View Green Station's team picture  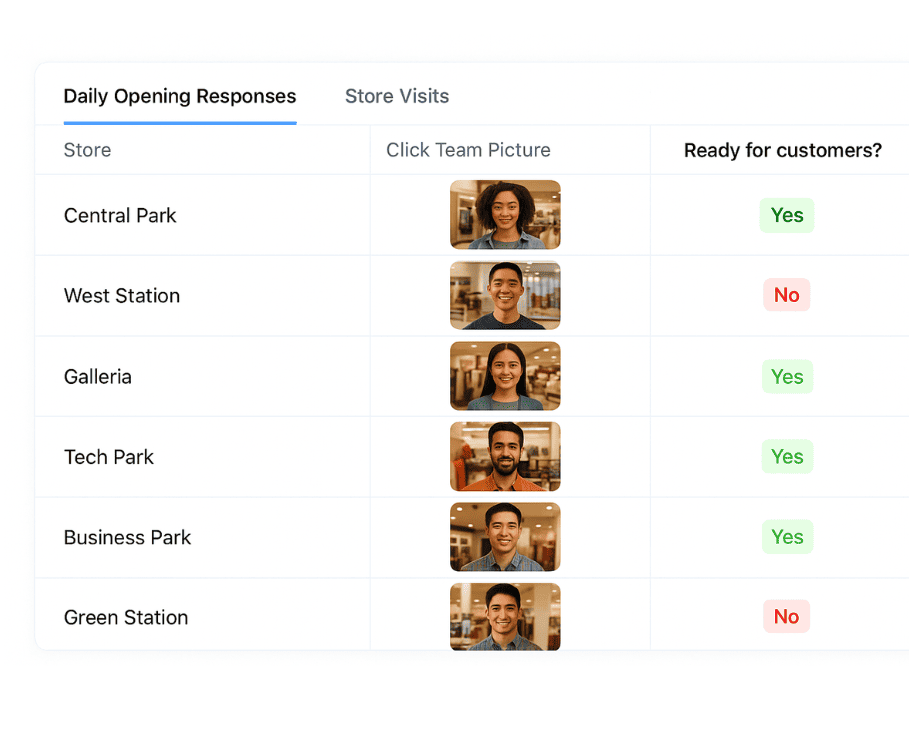pos(505,615)
